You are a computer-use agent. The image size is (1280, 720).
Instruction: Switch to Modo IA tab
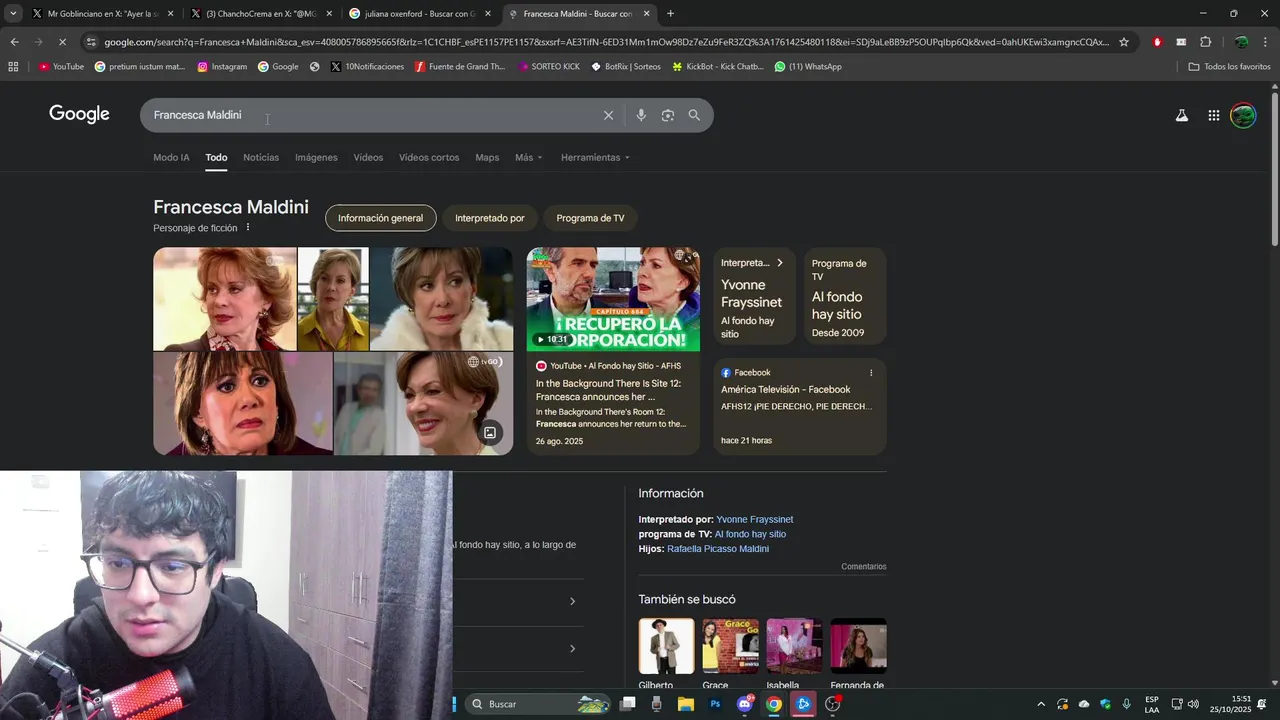(171, 158)
